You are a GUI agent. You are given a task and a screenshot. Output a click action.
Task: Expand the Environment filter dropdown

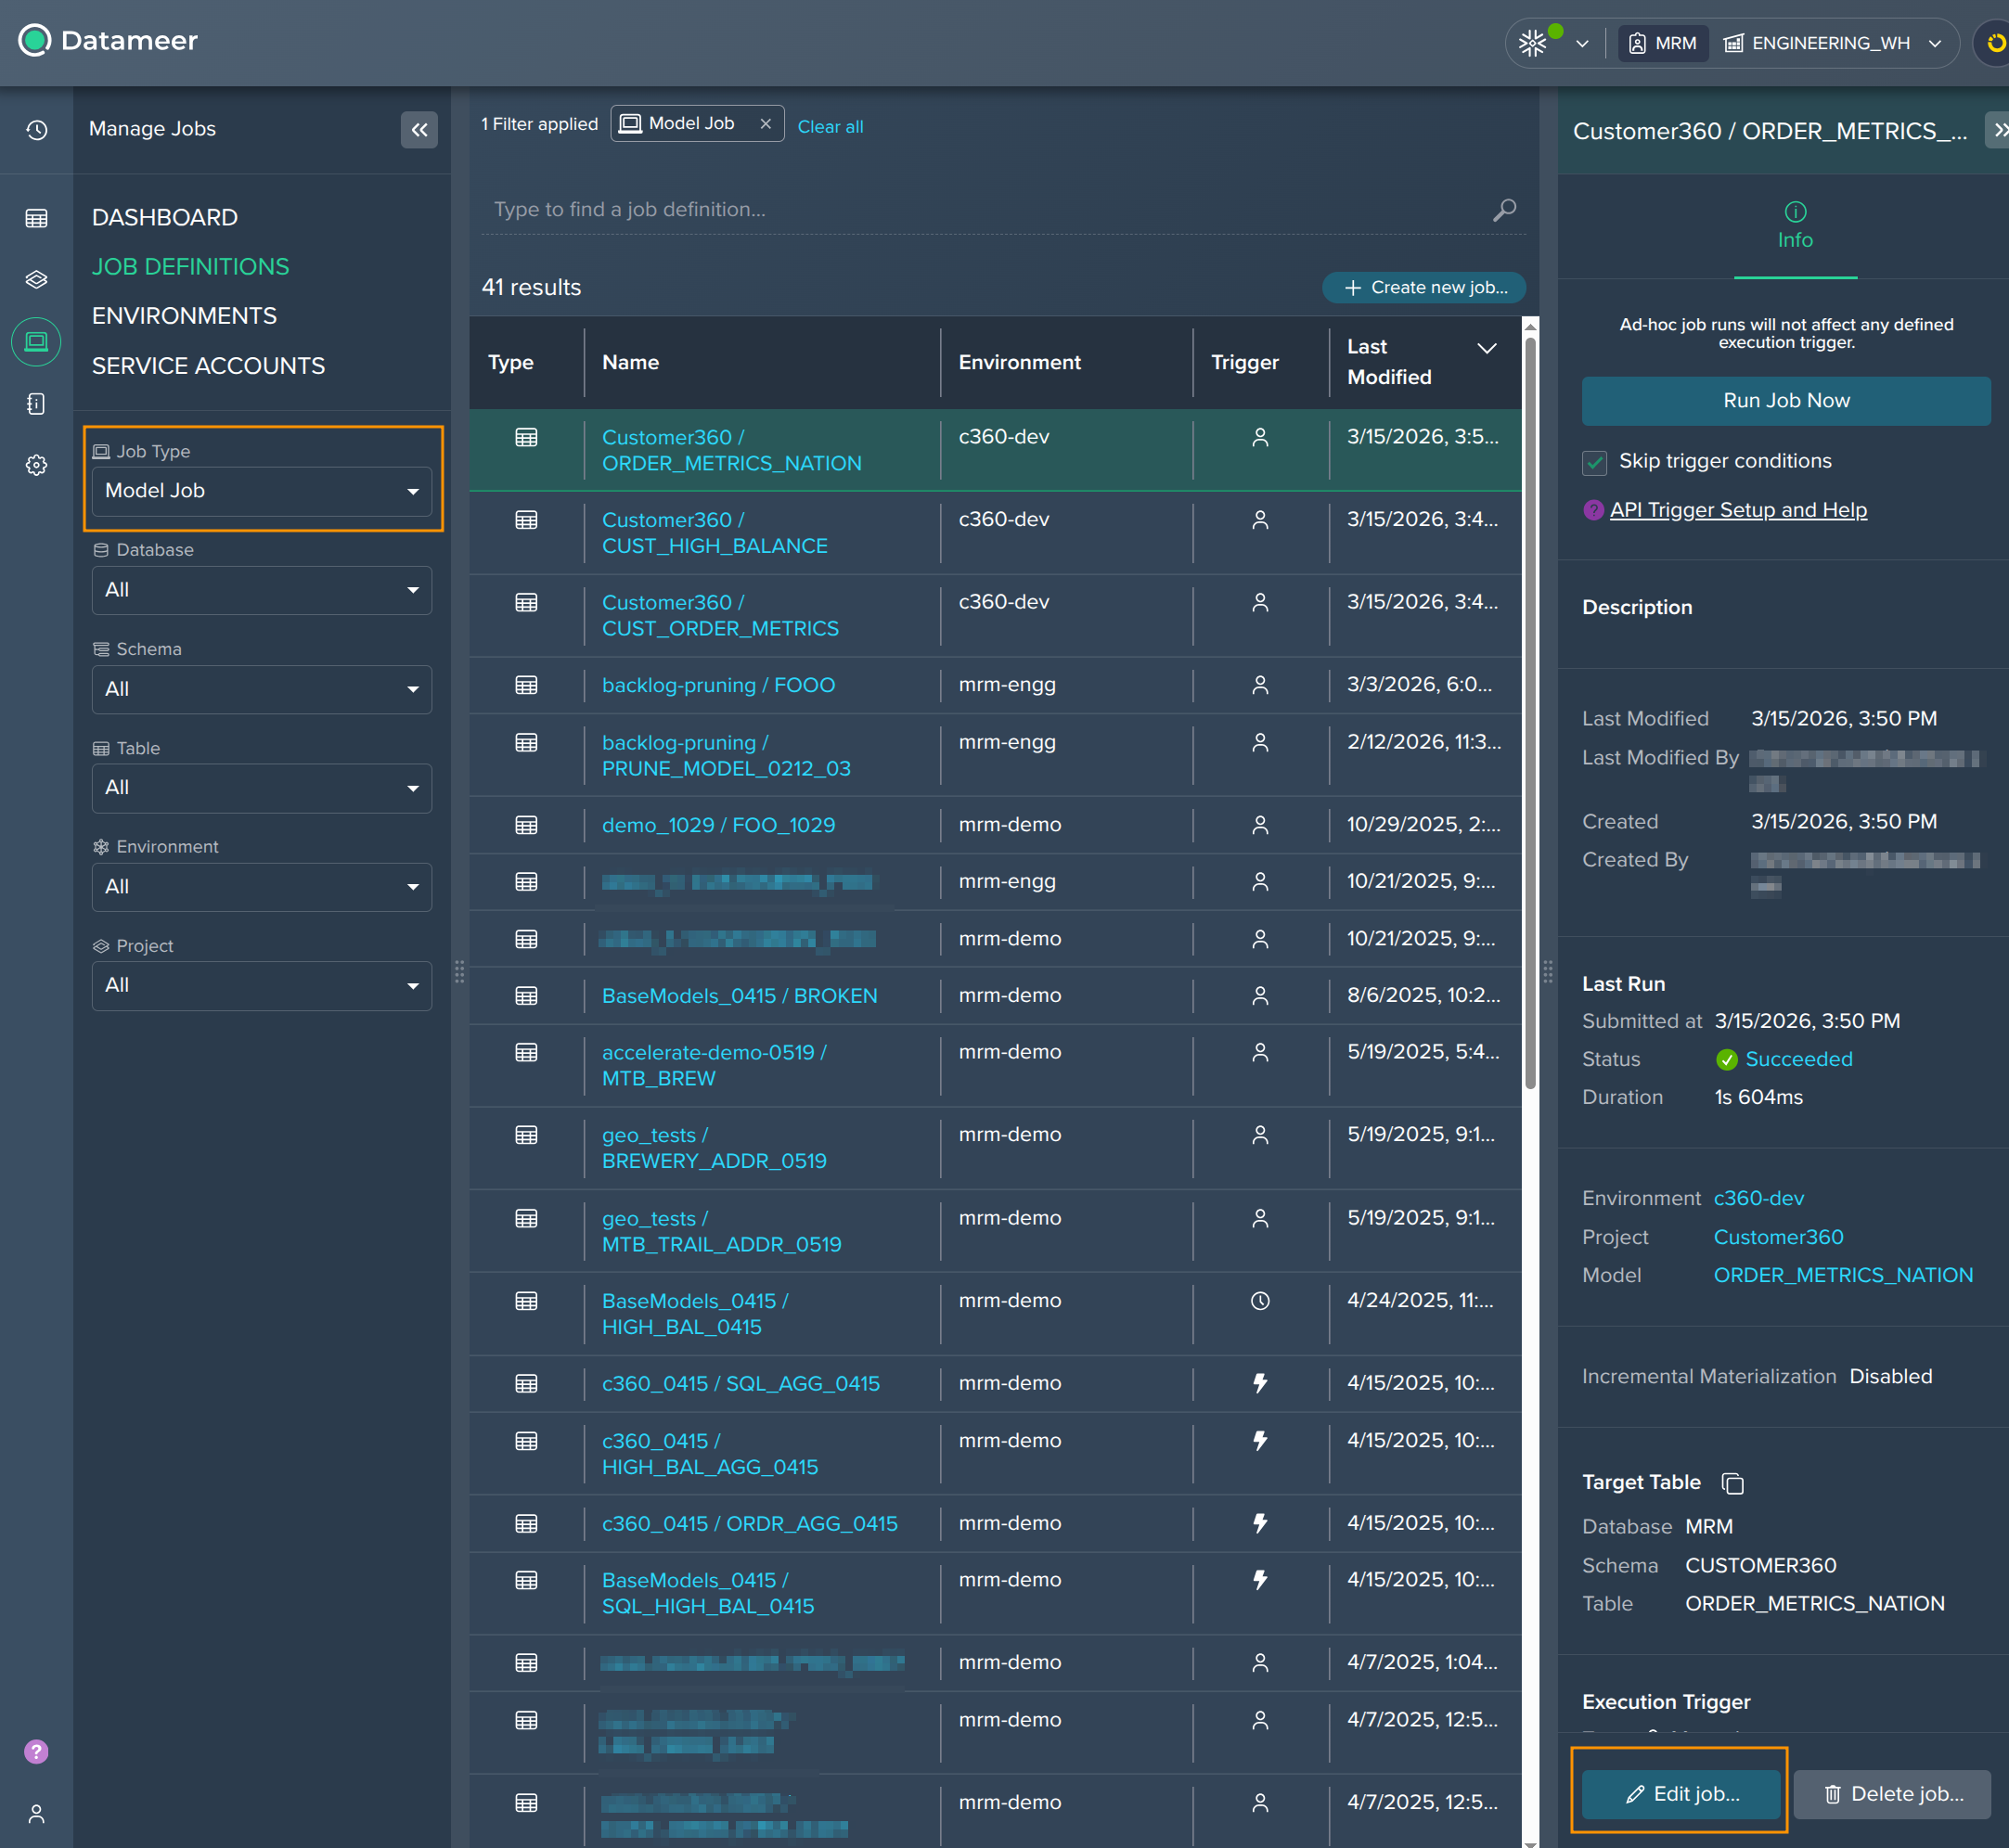tap(262, 887)
